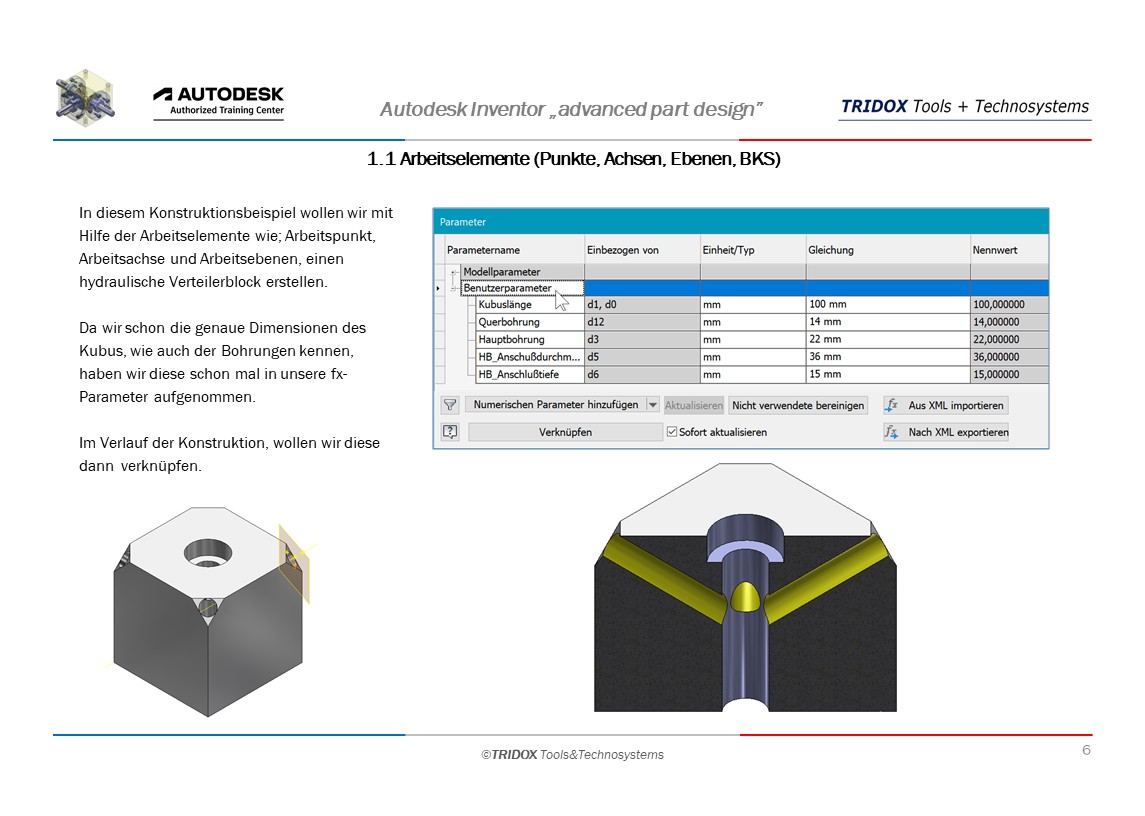Click the fx import from XML icon
The height and width of the screenshot is (816, 1145).
point(890,405)
